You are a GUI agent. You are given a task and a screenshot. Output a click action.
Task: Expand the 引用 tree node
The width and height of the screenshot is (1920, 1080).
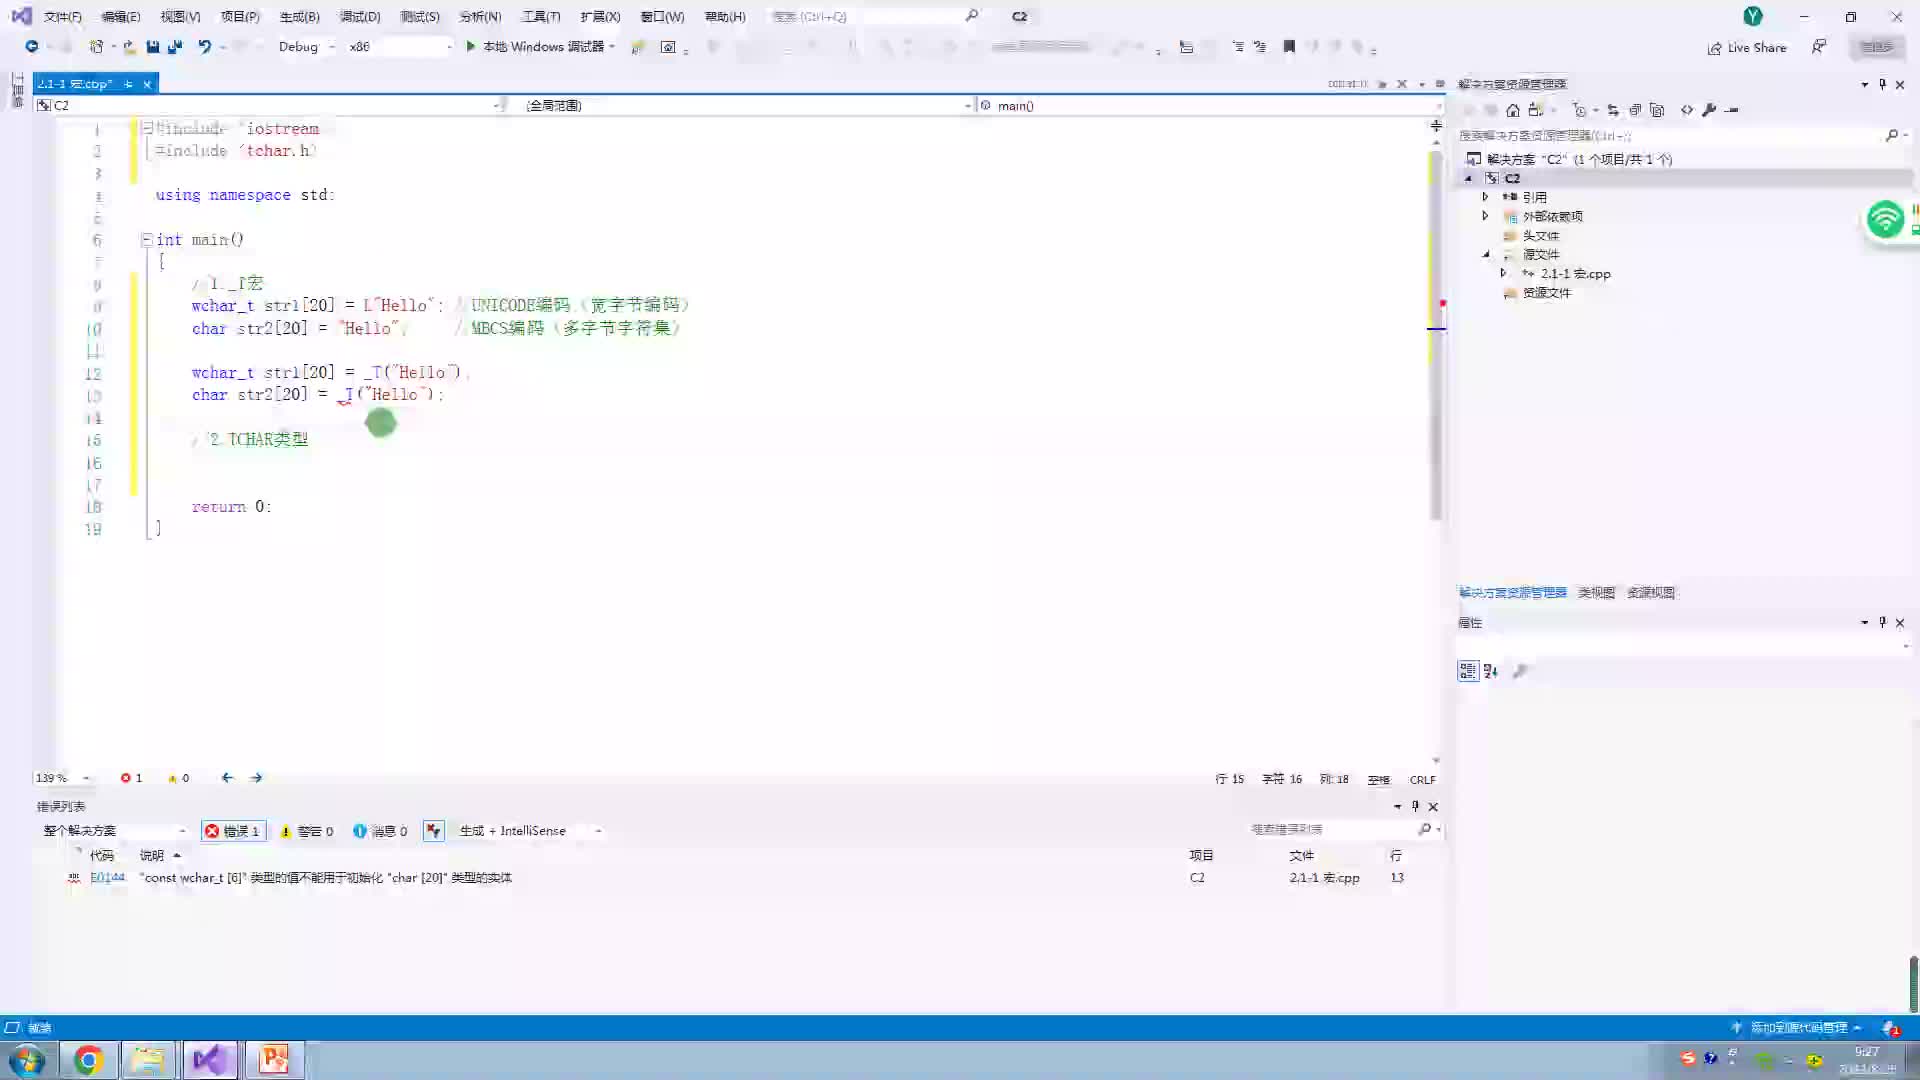pyautogui.click(x=1484, y=196)
